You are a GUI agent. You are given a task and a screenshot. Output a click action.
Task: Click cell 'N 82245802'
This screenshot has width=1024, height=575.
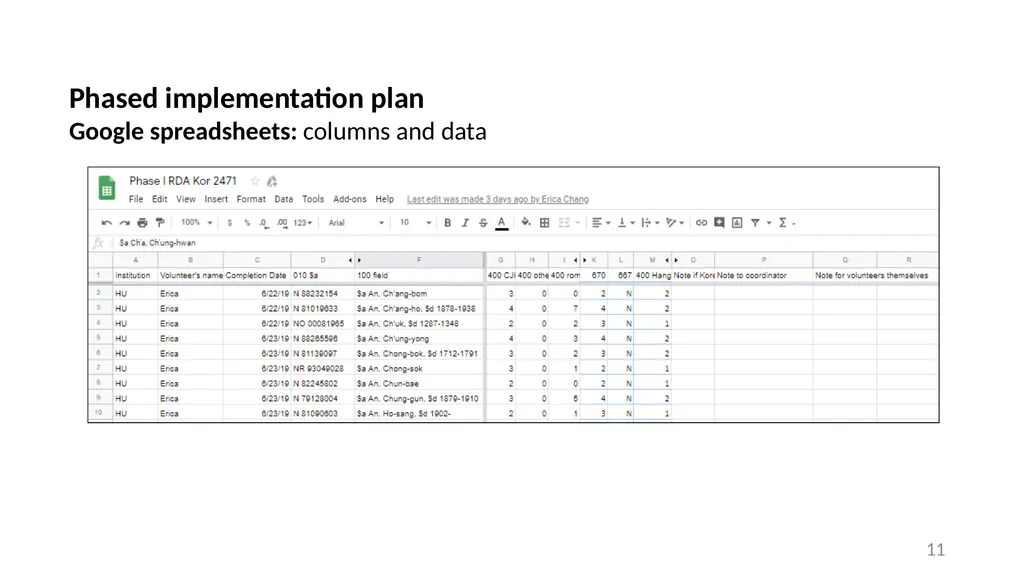323,384
